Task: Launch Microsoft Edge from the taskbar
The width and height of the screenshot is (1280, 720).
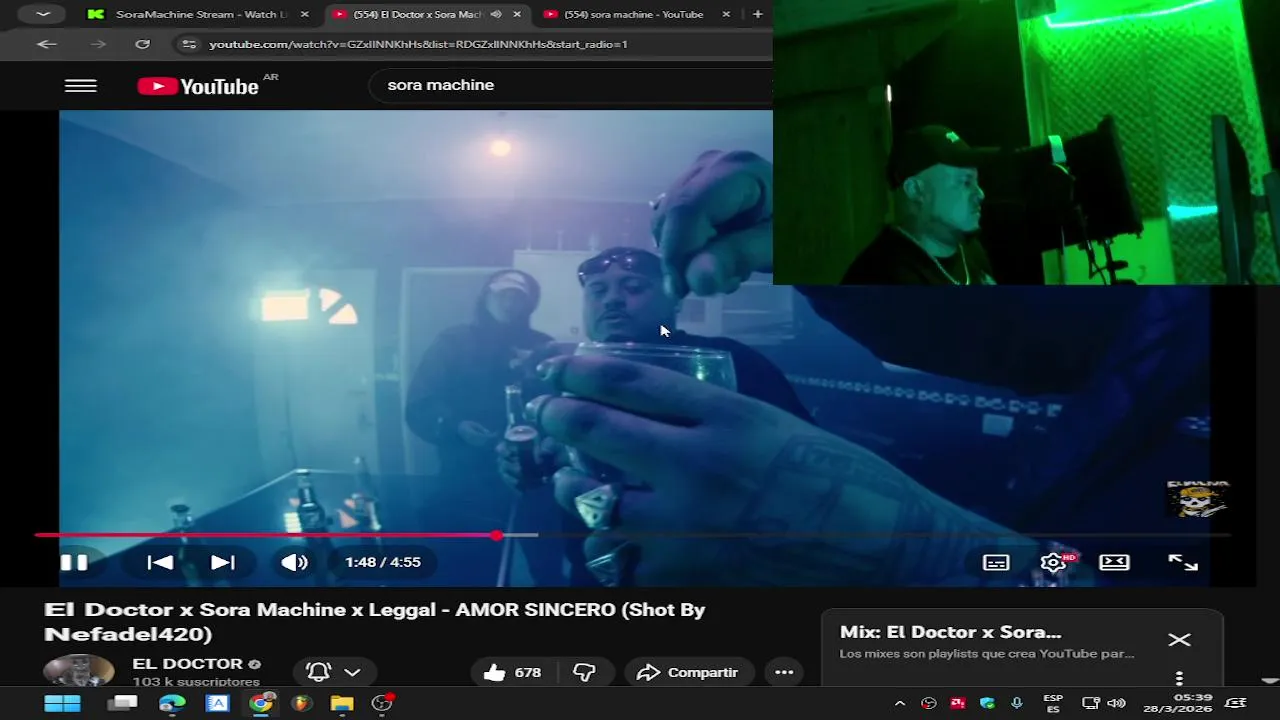Action: tap(172, 703)
